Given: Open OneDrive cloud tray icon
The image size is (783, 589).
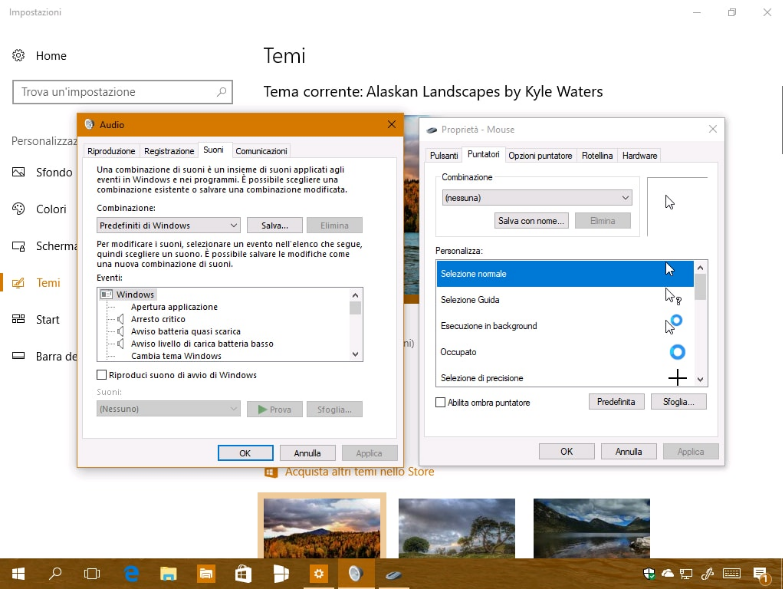Looking at the screenshot, I should (668, 574).
